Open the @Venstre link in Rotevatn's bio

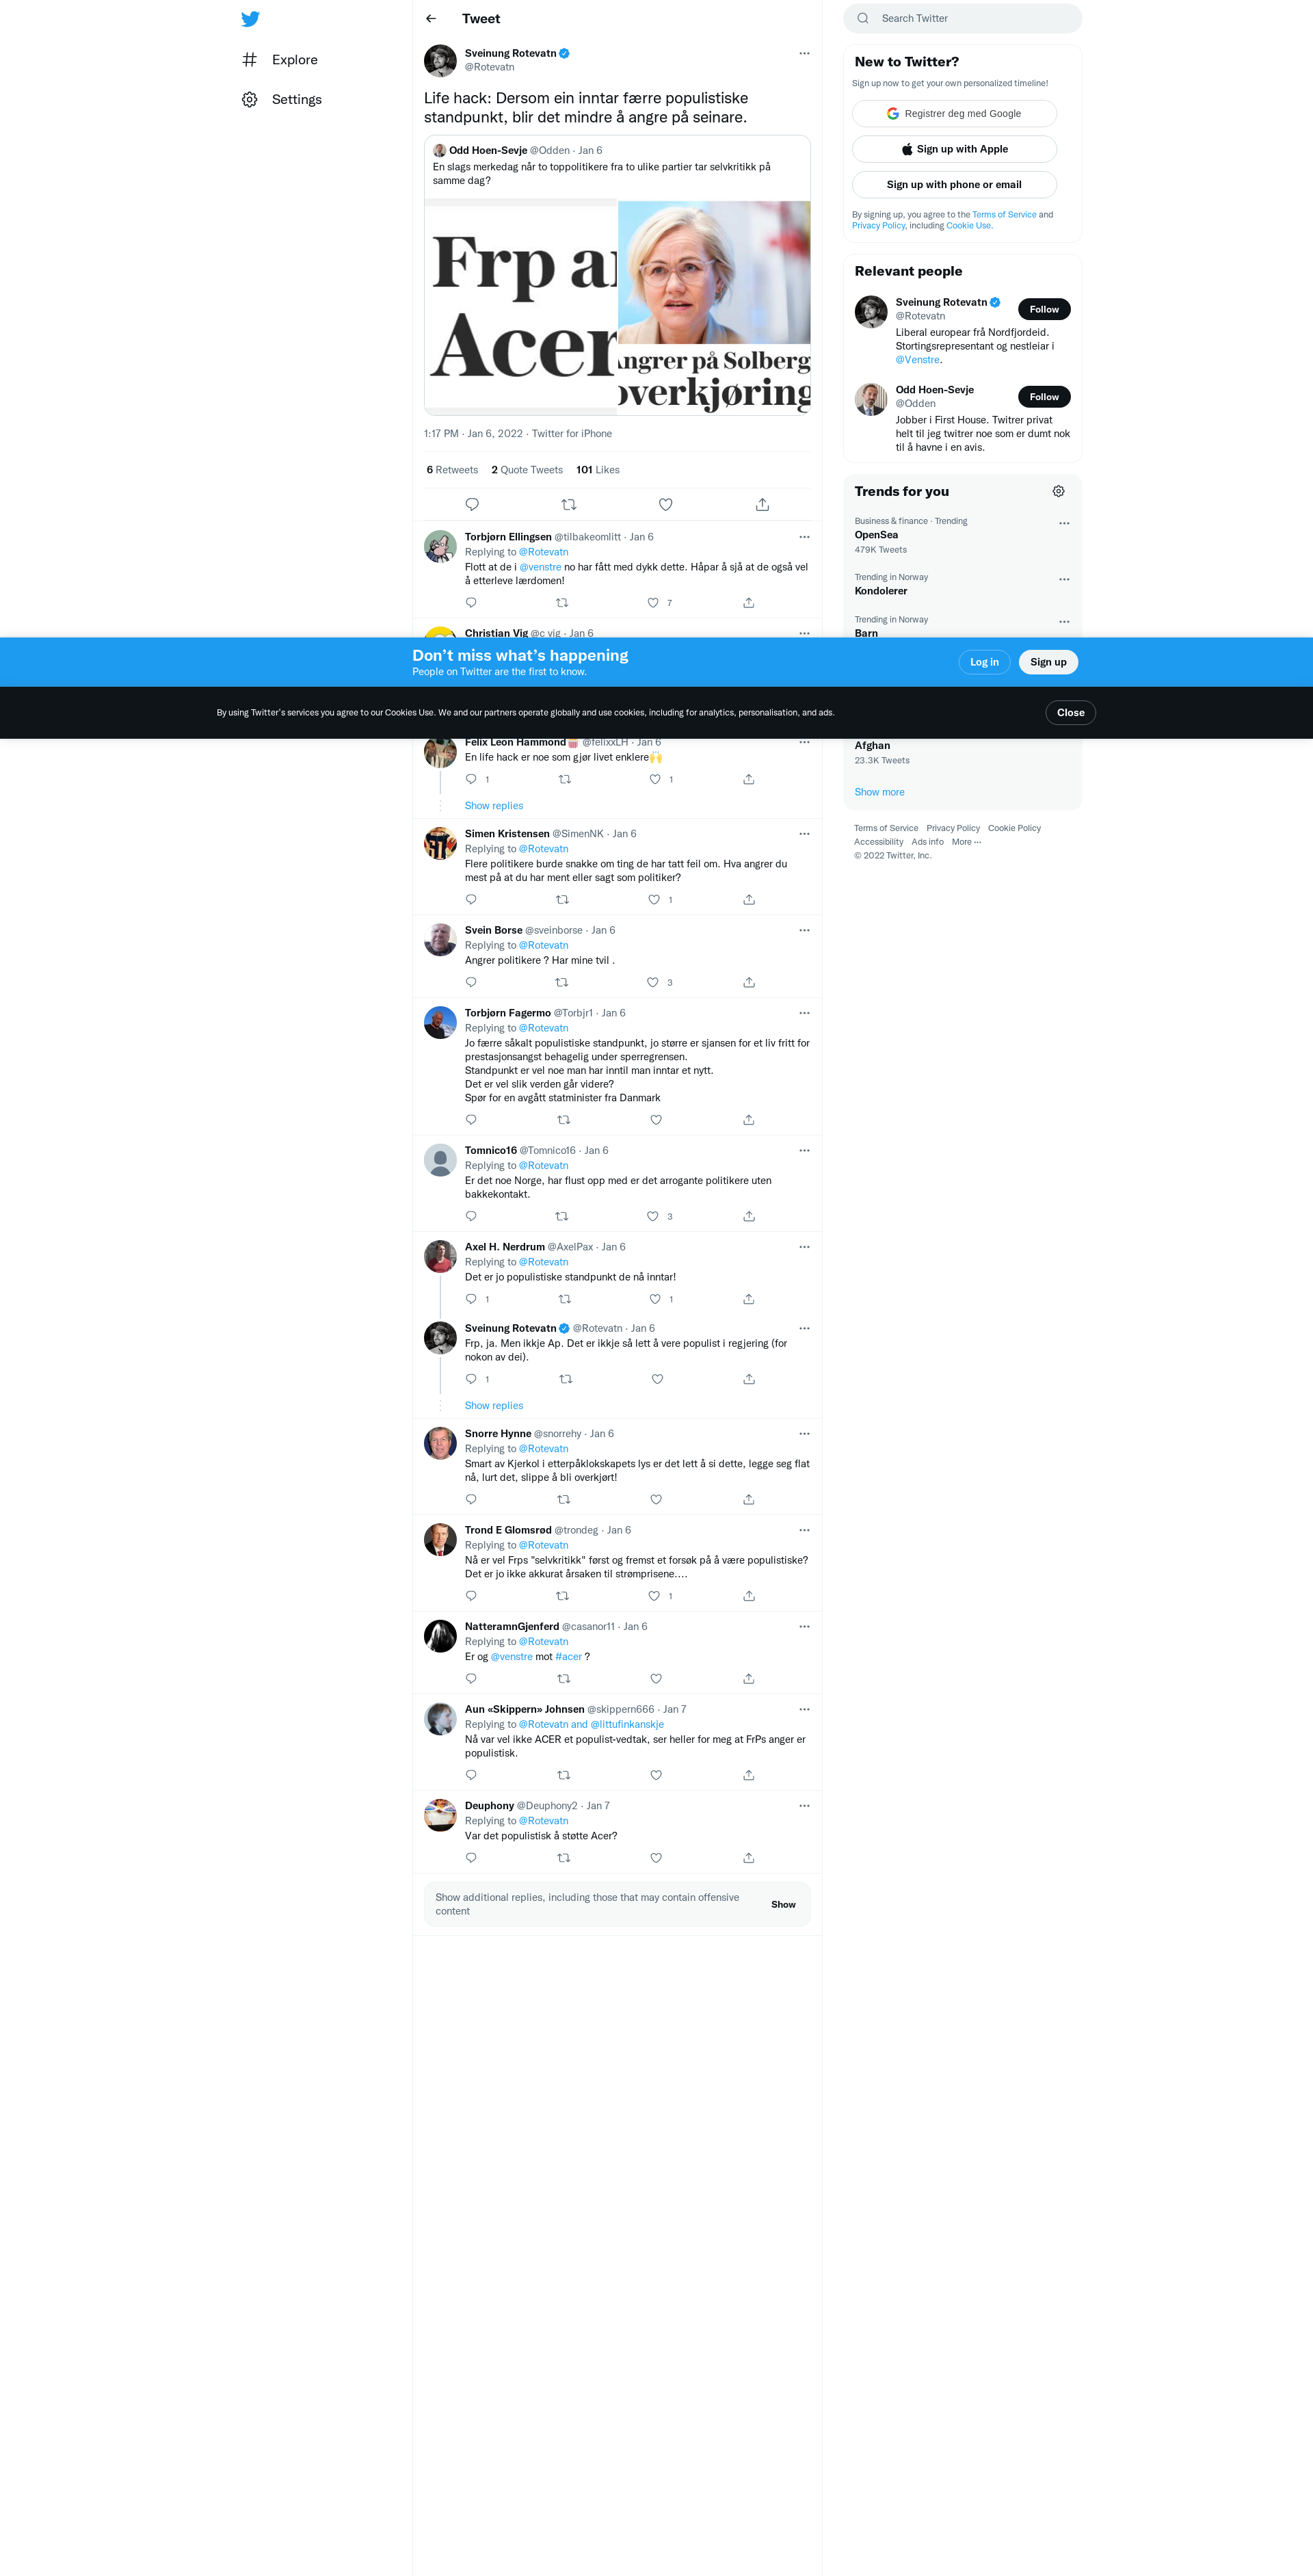click(917, 360)
